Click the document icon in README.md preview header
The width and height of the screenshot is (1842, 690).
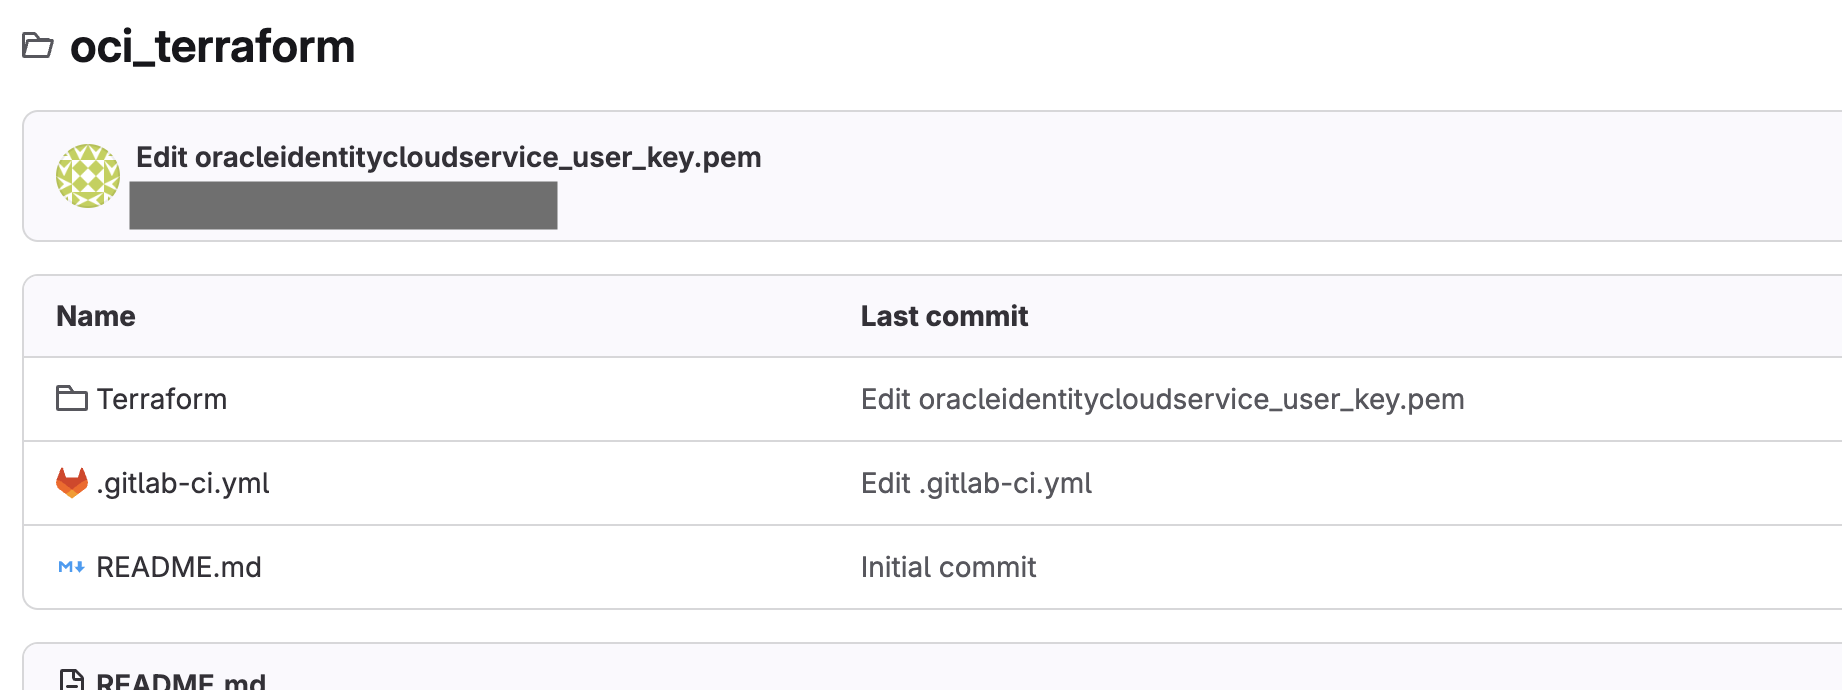pos(71,681)
